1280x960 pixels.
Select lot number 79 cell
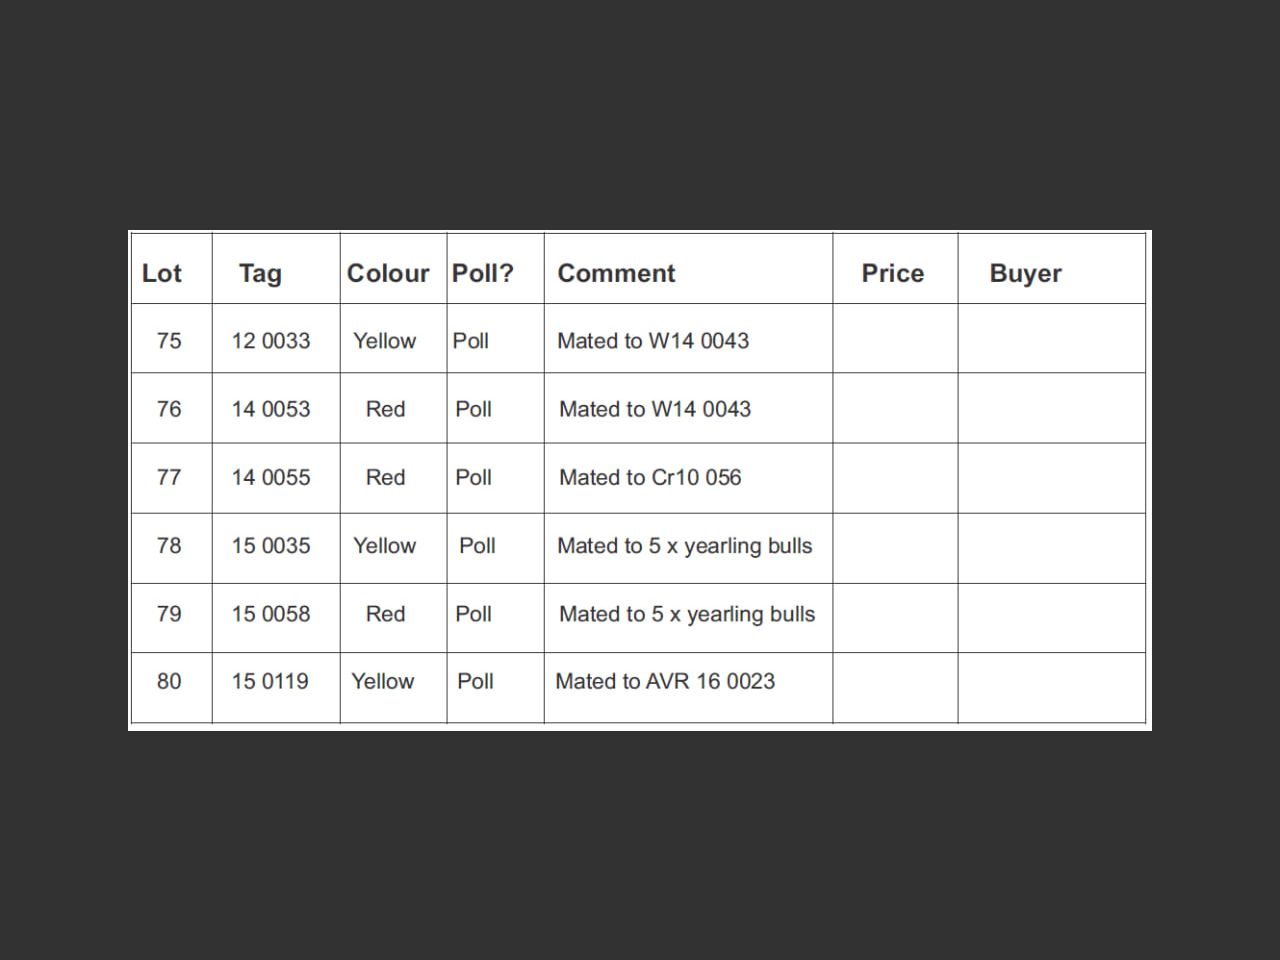[x=169, y=613]
